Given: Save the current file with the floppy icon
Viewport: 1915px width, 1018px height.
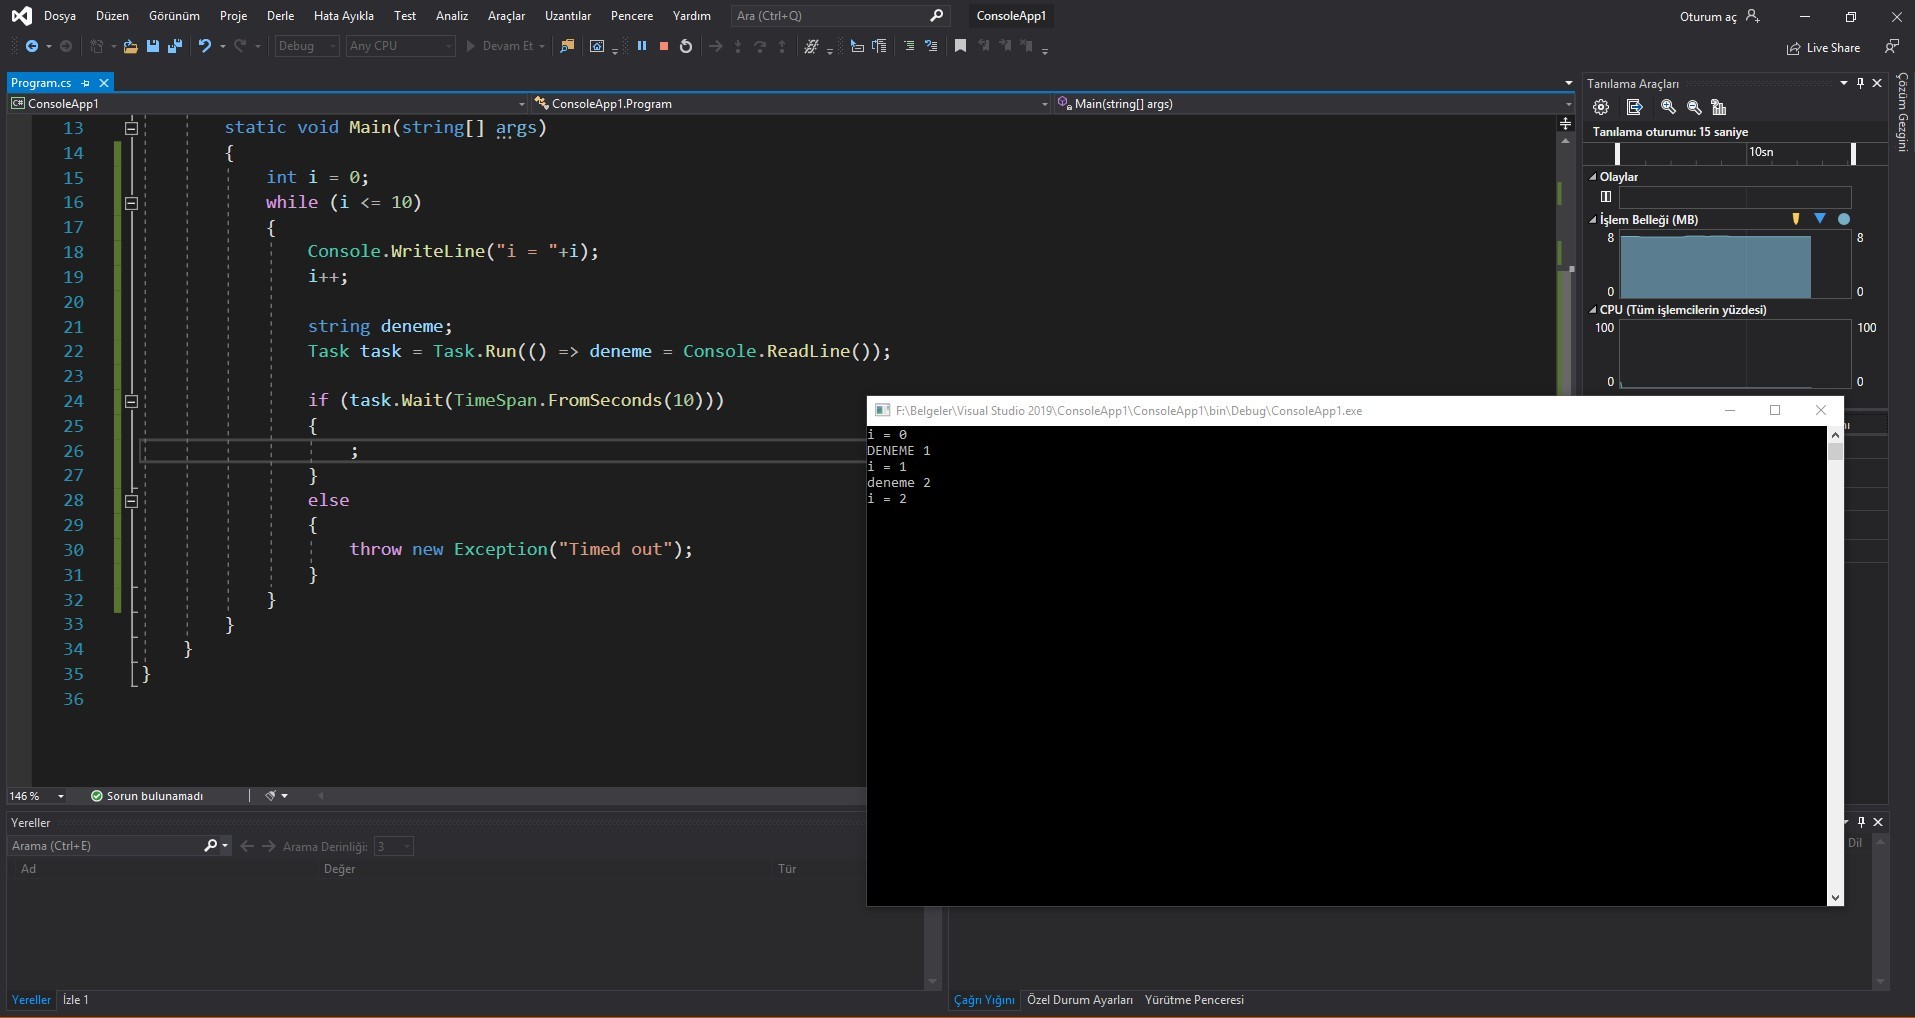Looking at the screenshot, I should coord(153,46).
